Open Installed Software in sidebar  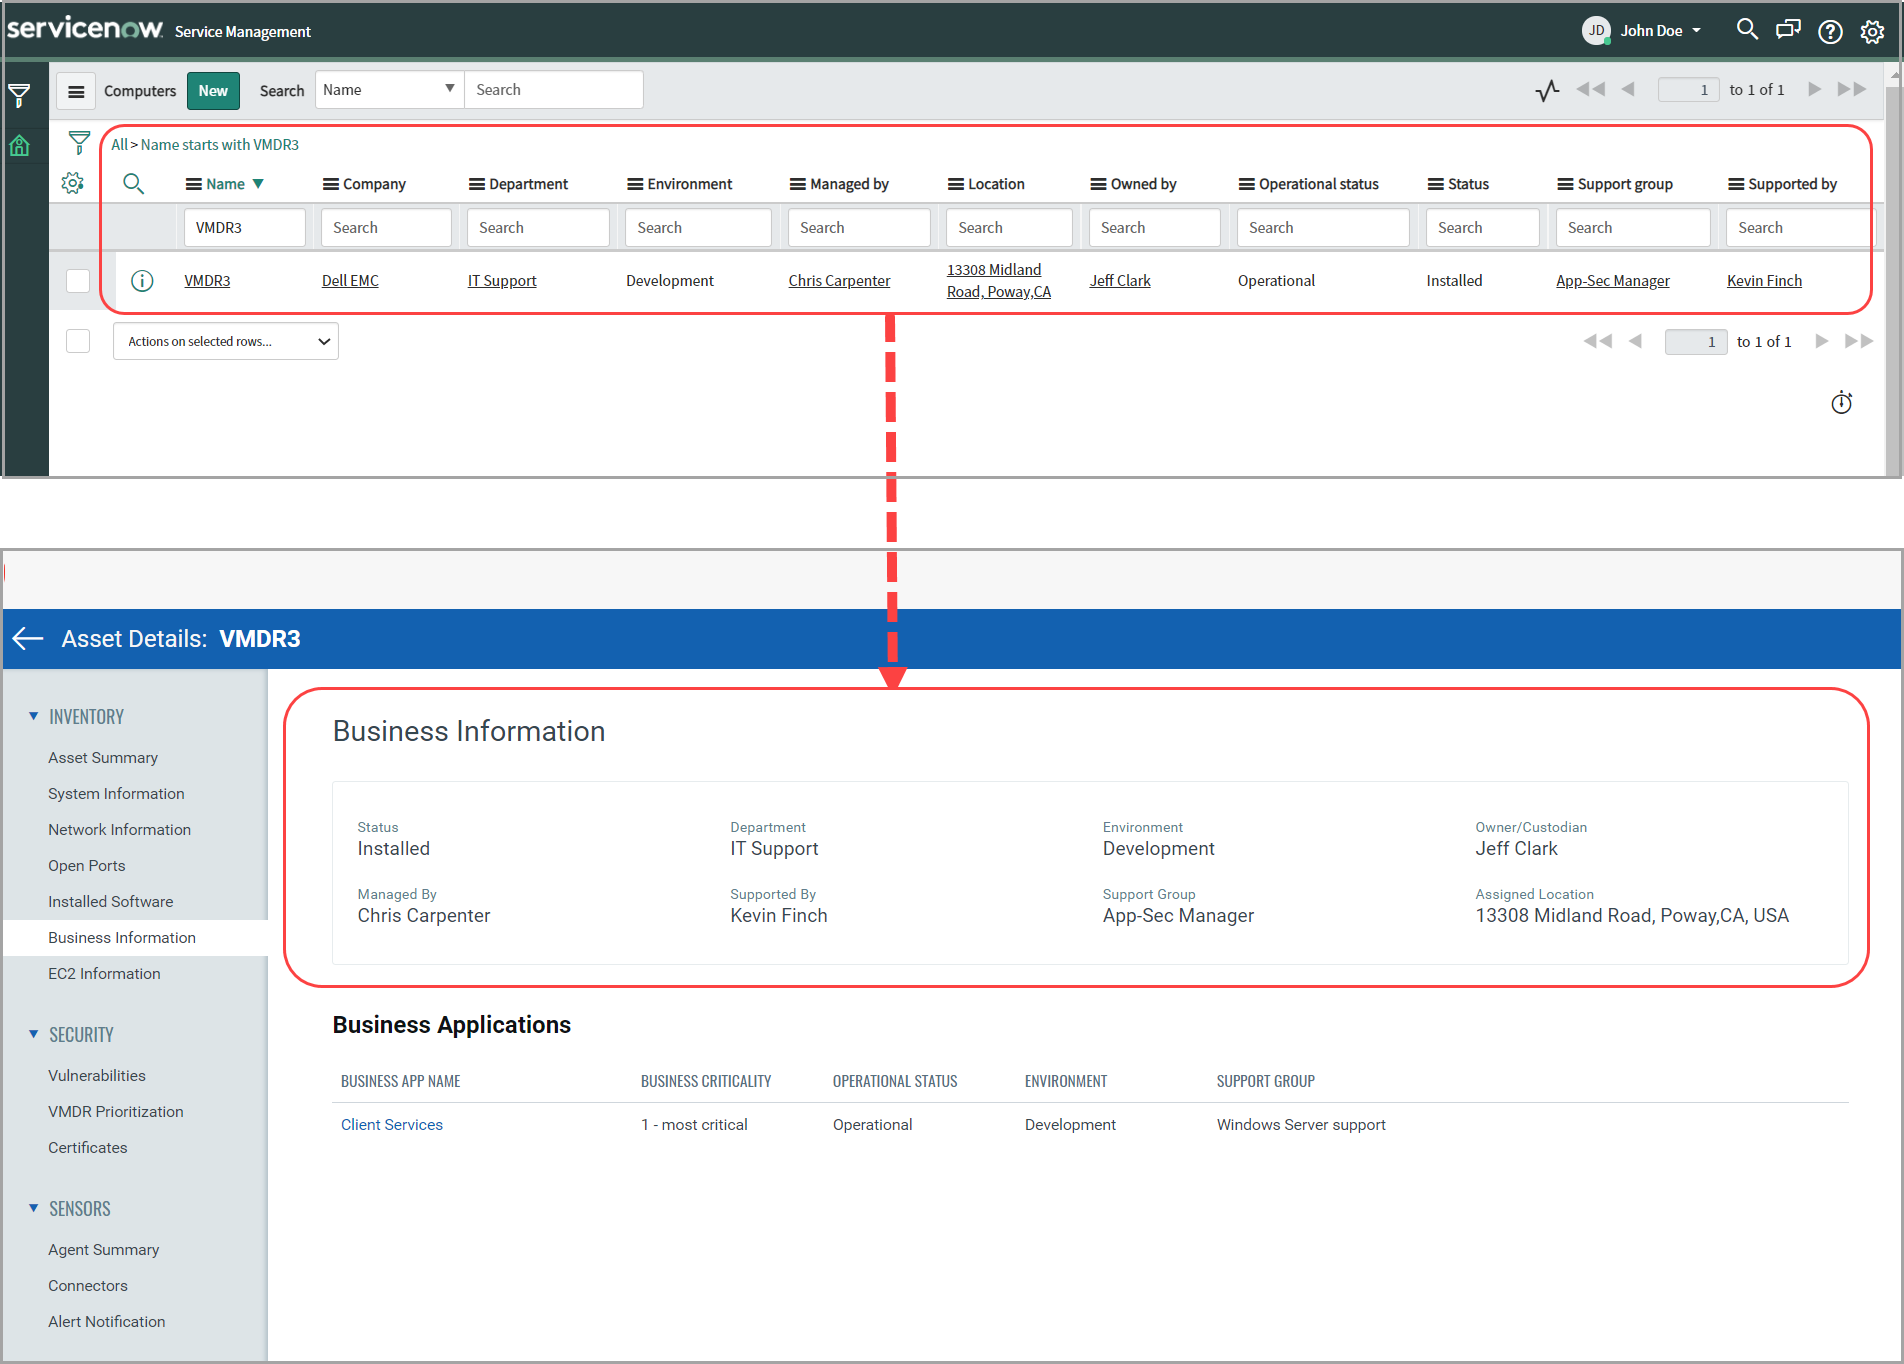pyautogui.click(x=110, y=902)
